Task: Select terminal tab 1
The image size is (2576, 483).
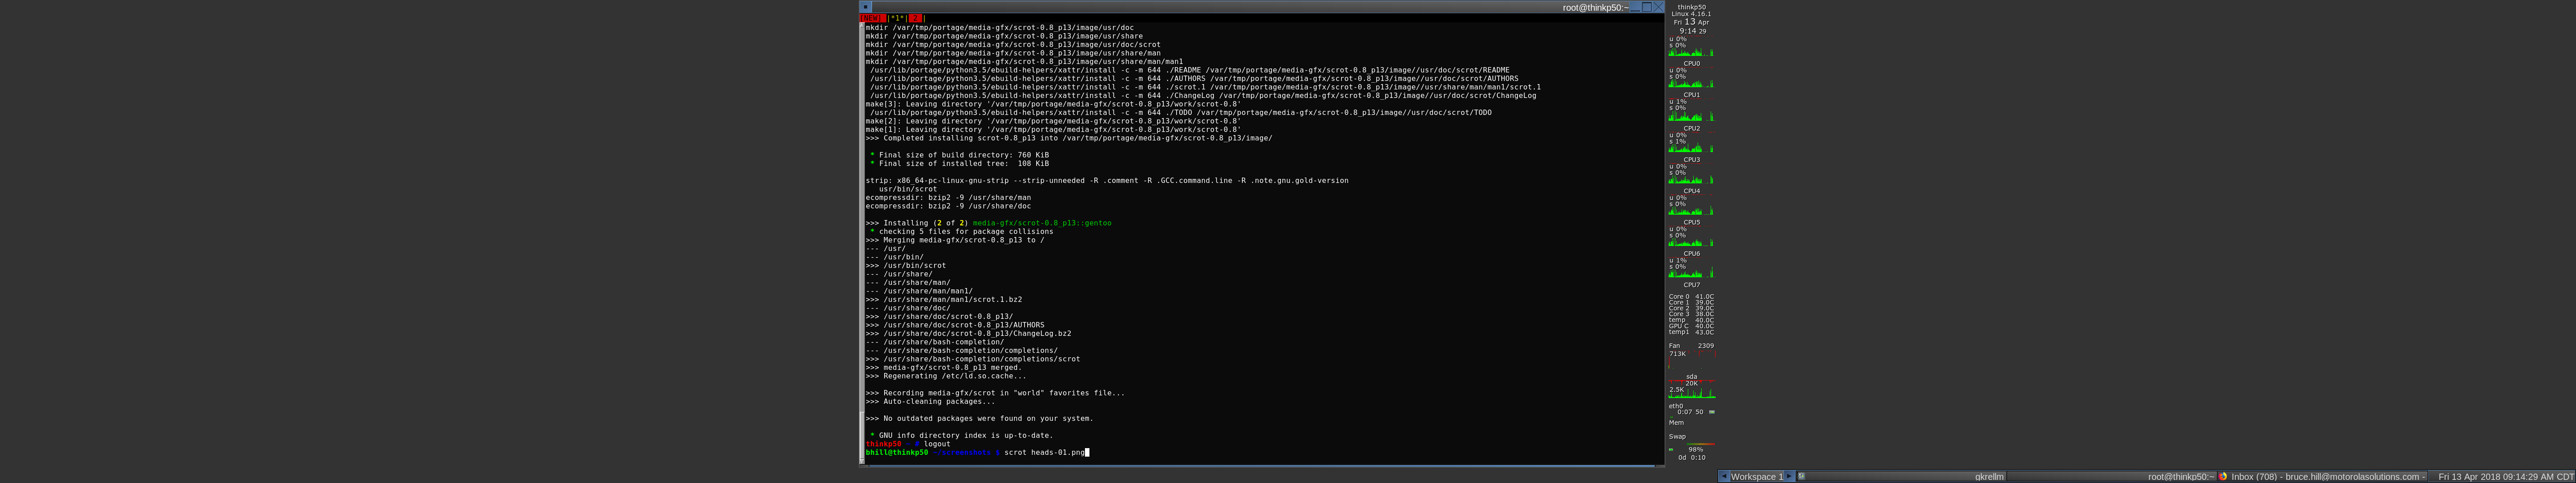Action: pos(897,18)
